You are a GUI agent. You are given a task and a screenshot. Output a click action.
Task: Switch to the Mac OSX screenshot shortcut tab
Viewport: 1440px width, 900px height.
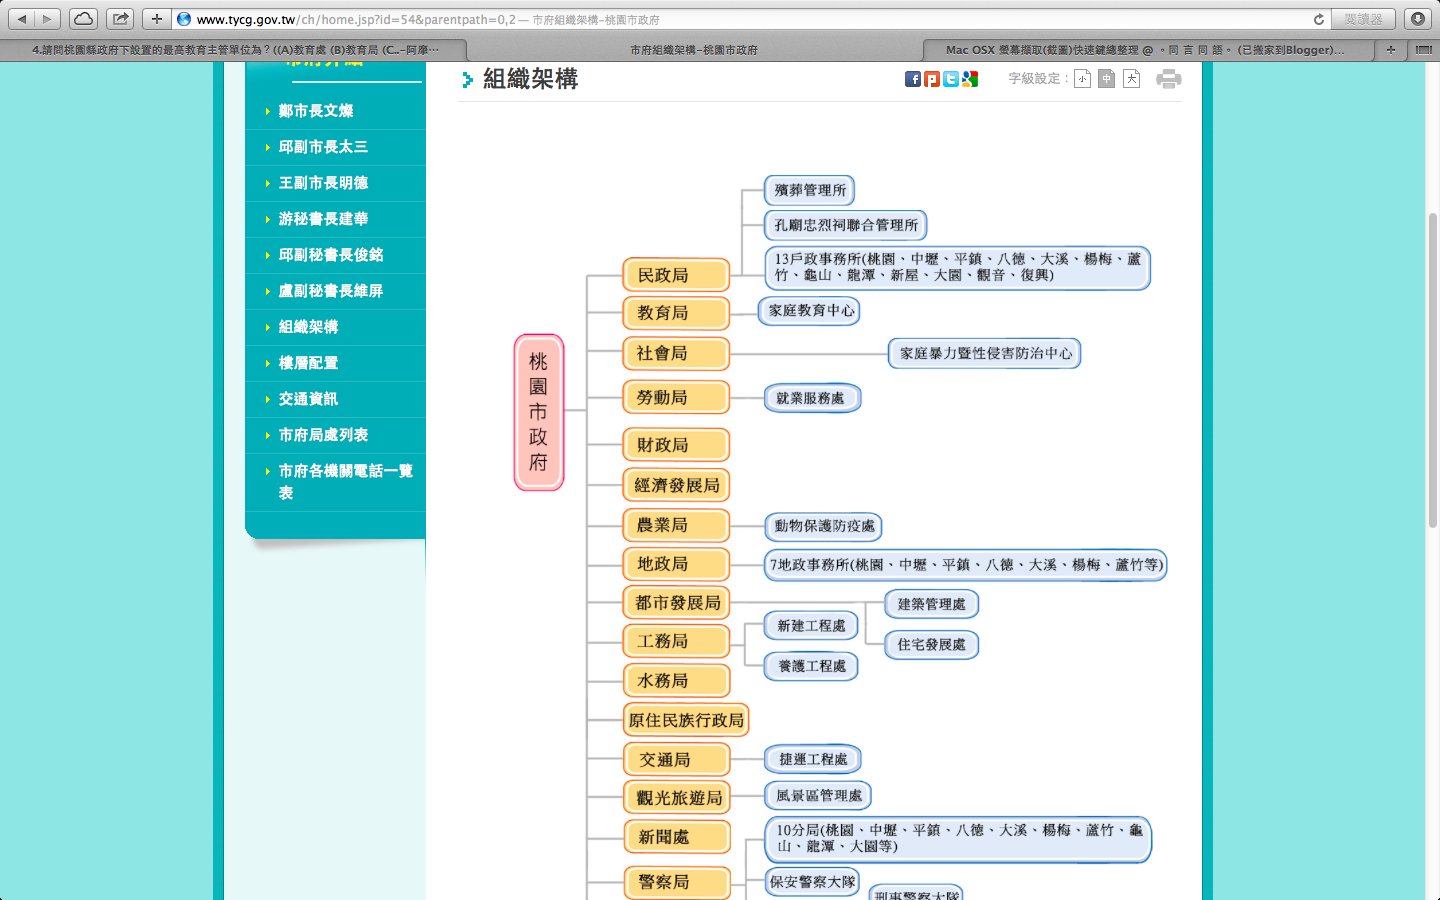[1145, 49]
